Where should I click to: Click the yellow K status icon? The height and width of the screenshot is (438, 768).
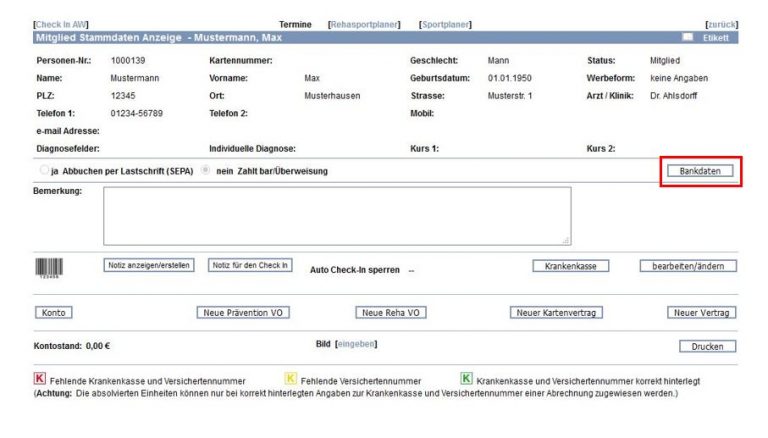click(x=291, y=379)
